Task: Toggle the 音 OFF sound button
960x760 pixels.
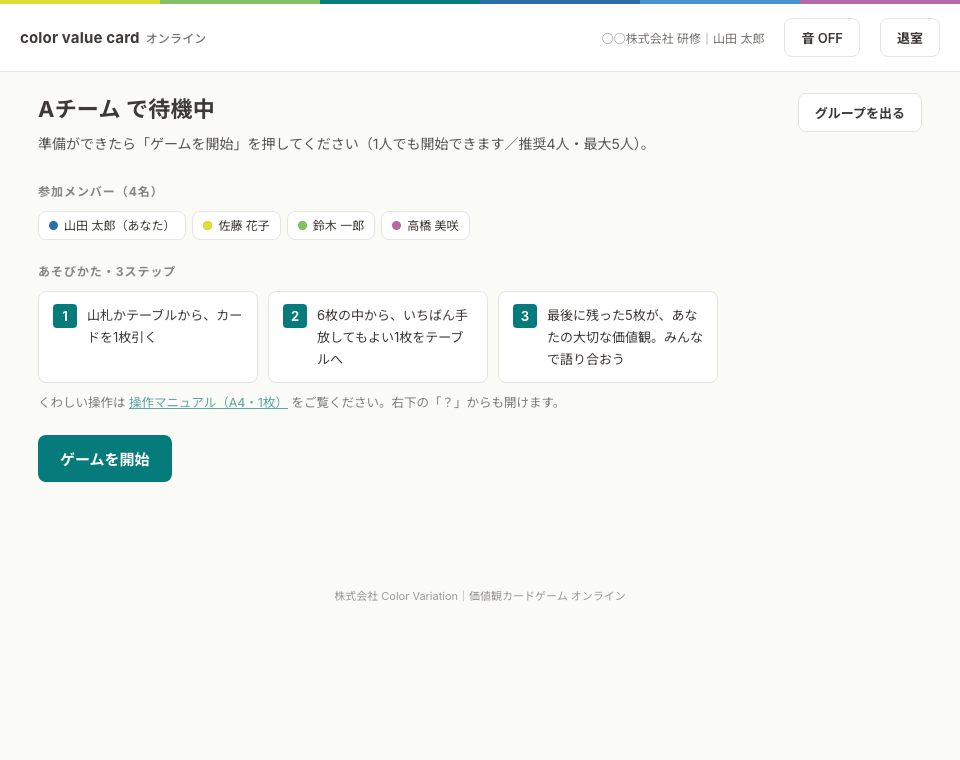Action: tap(822, 38)
